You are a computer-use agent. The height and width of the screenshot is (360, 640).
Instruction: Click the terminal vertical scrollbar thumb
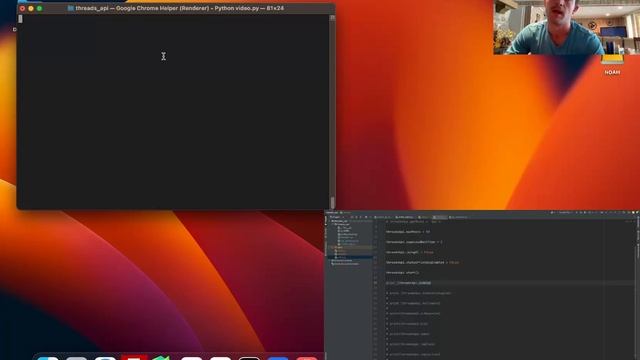click(x=332, y=202)
